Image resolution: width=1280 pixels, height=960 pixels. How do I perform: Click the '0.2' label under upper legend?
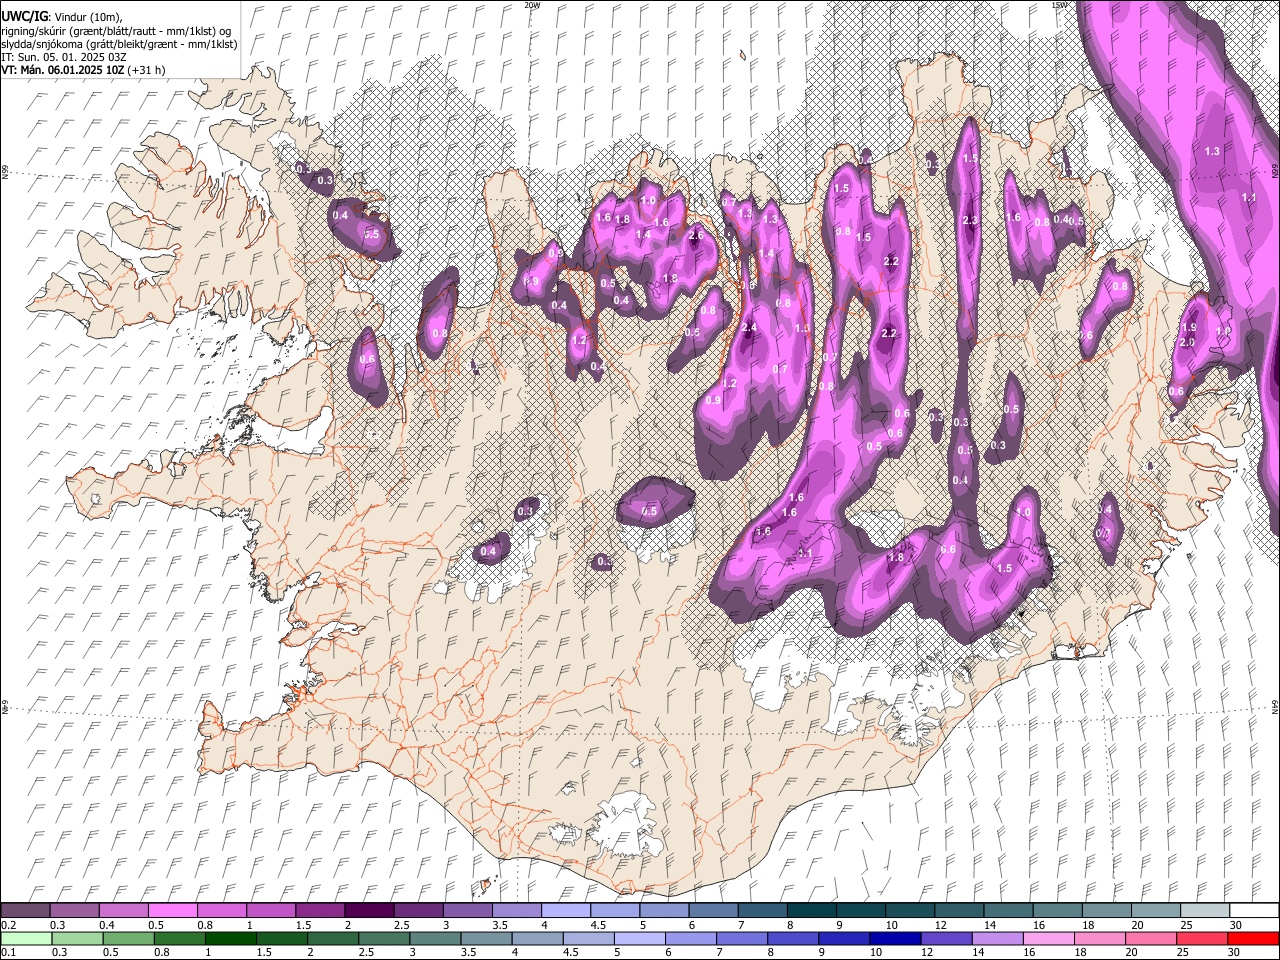coord(9,925)
